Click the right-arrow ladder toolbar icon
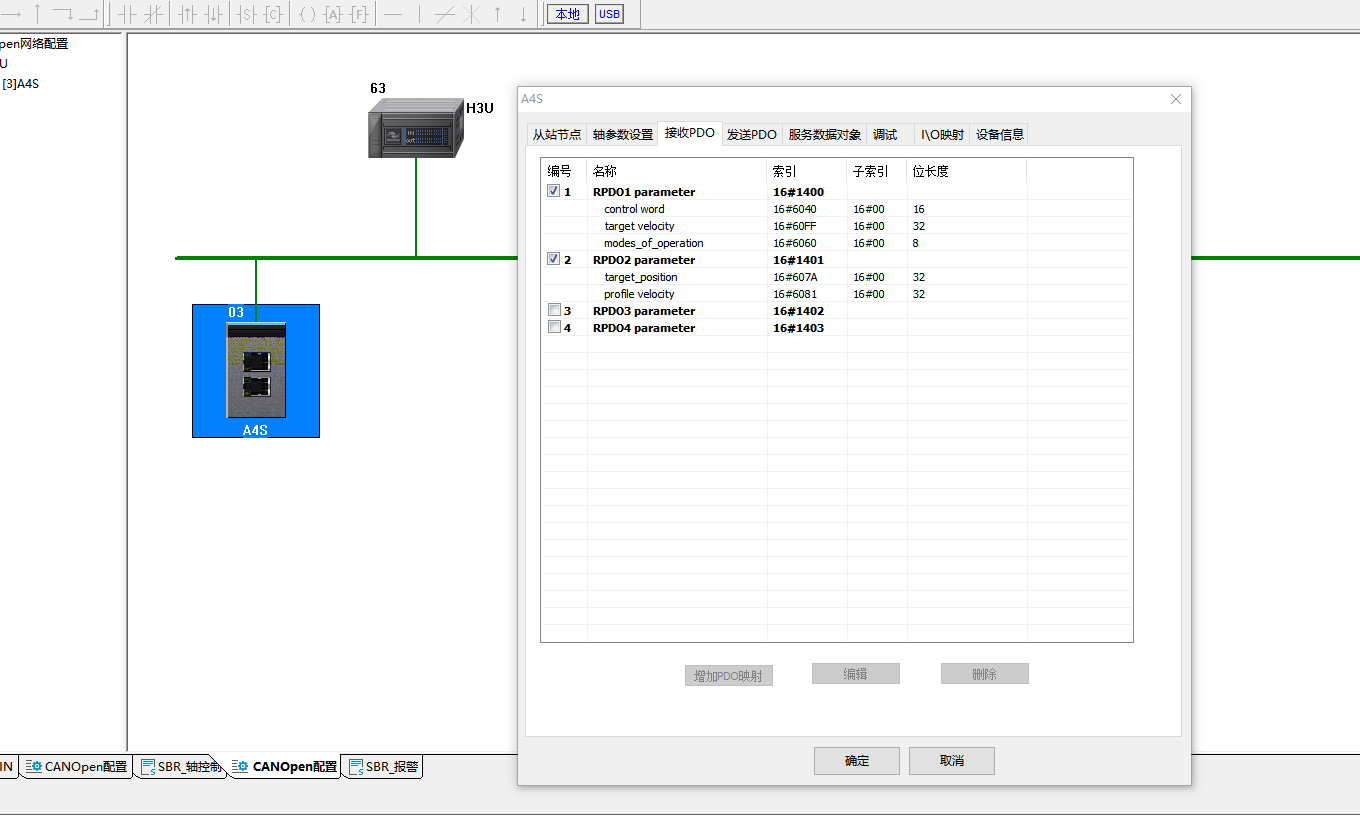The width and height of the screenshot is (1360, 821). [12, 14]
